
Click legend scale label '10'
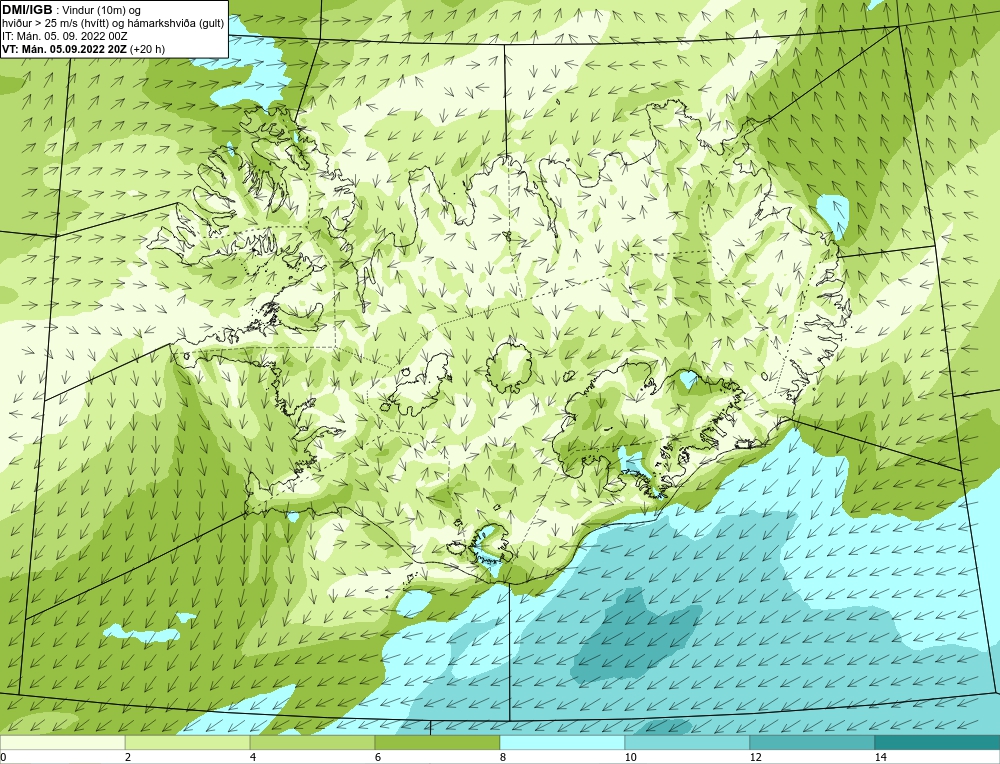(x=631, y=757)
